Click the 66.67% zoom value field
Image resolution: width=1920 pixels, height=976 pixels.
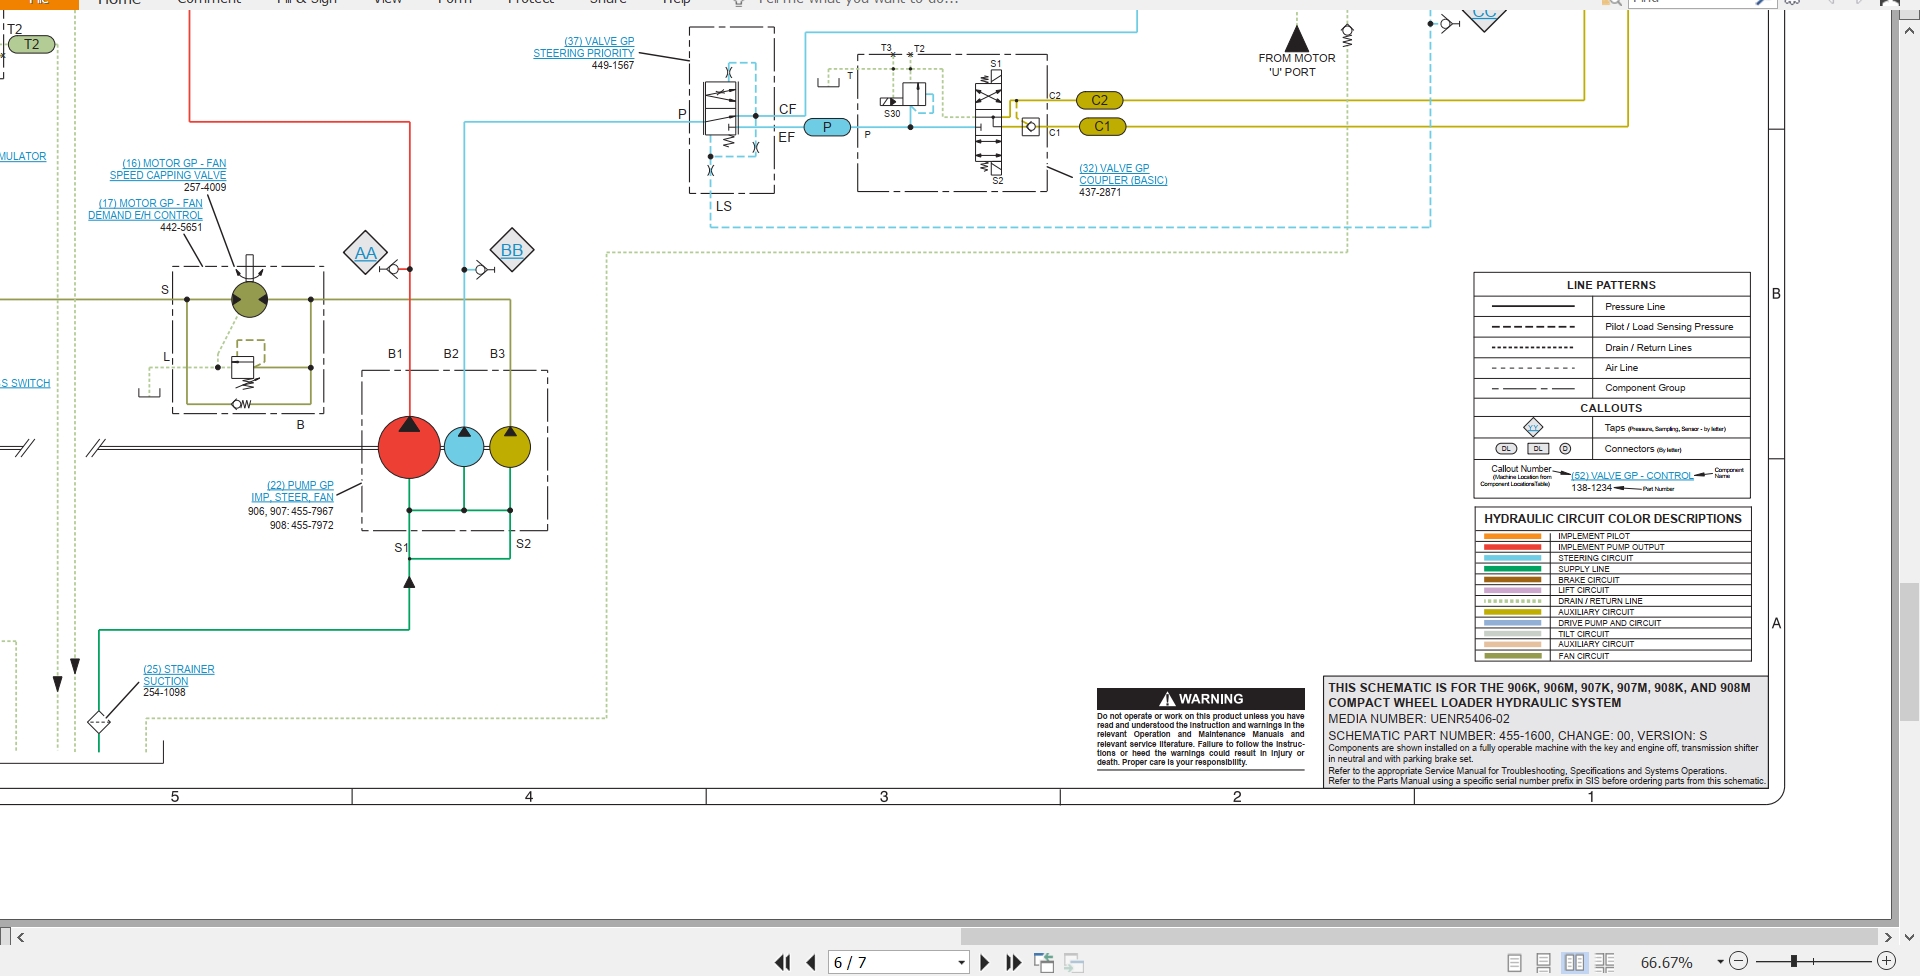(x=1667, y=962)
